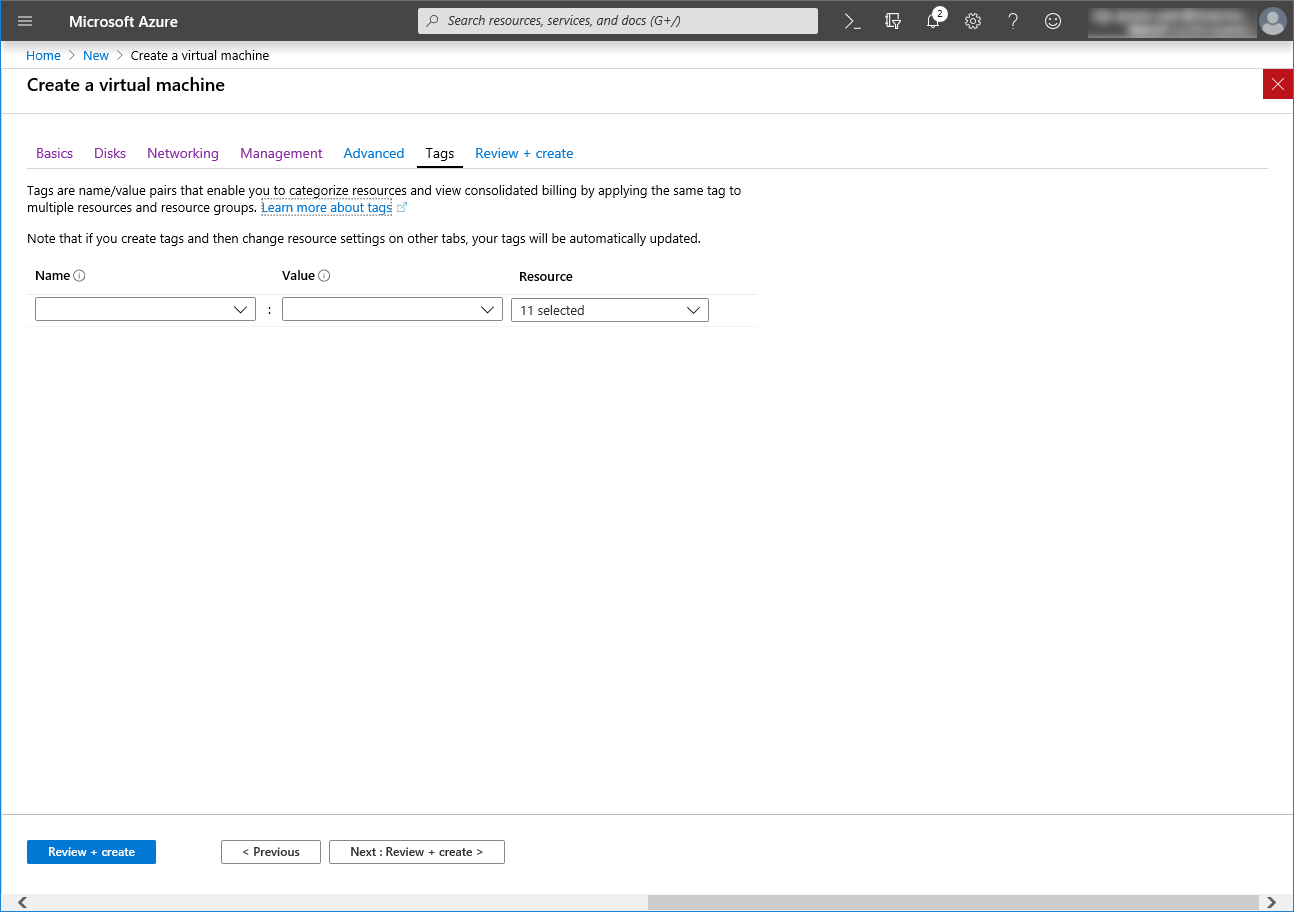The image size is (1294, 912).
Task: Click the Previous button
Action: click(x=270, y=852)
